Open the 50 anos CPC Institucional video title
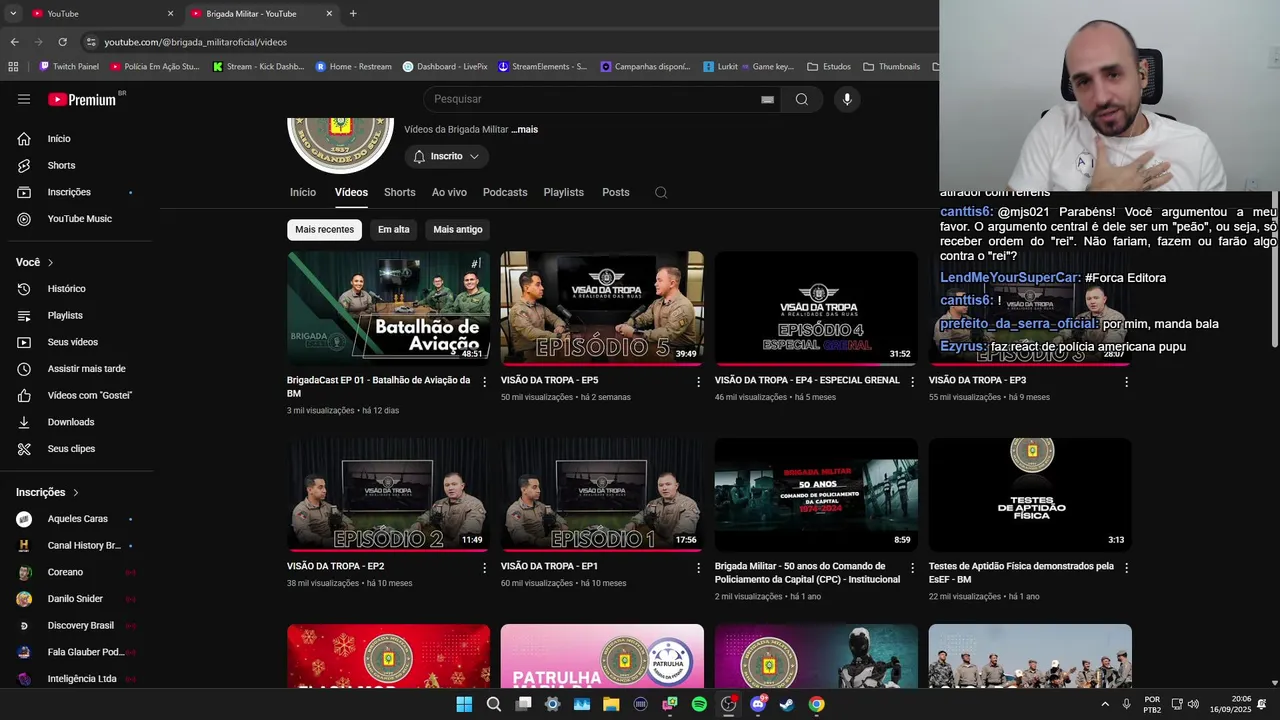The width and height of the screenshot is (1280, 720). point(807,573)
